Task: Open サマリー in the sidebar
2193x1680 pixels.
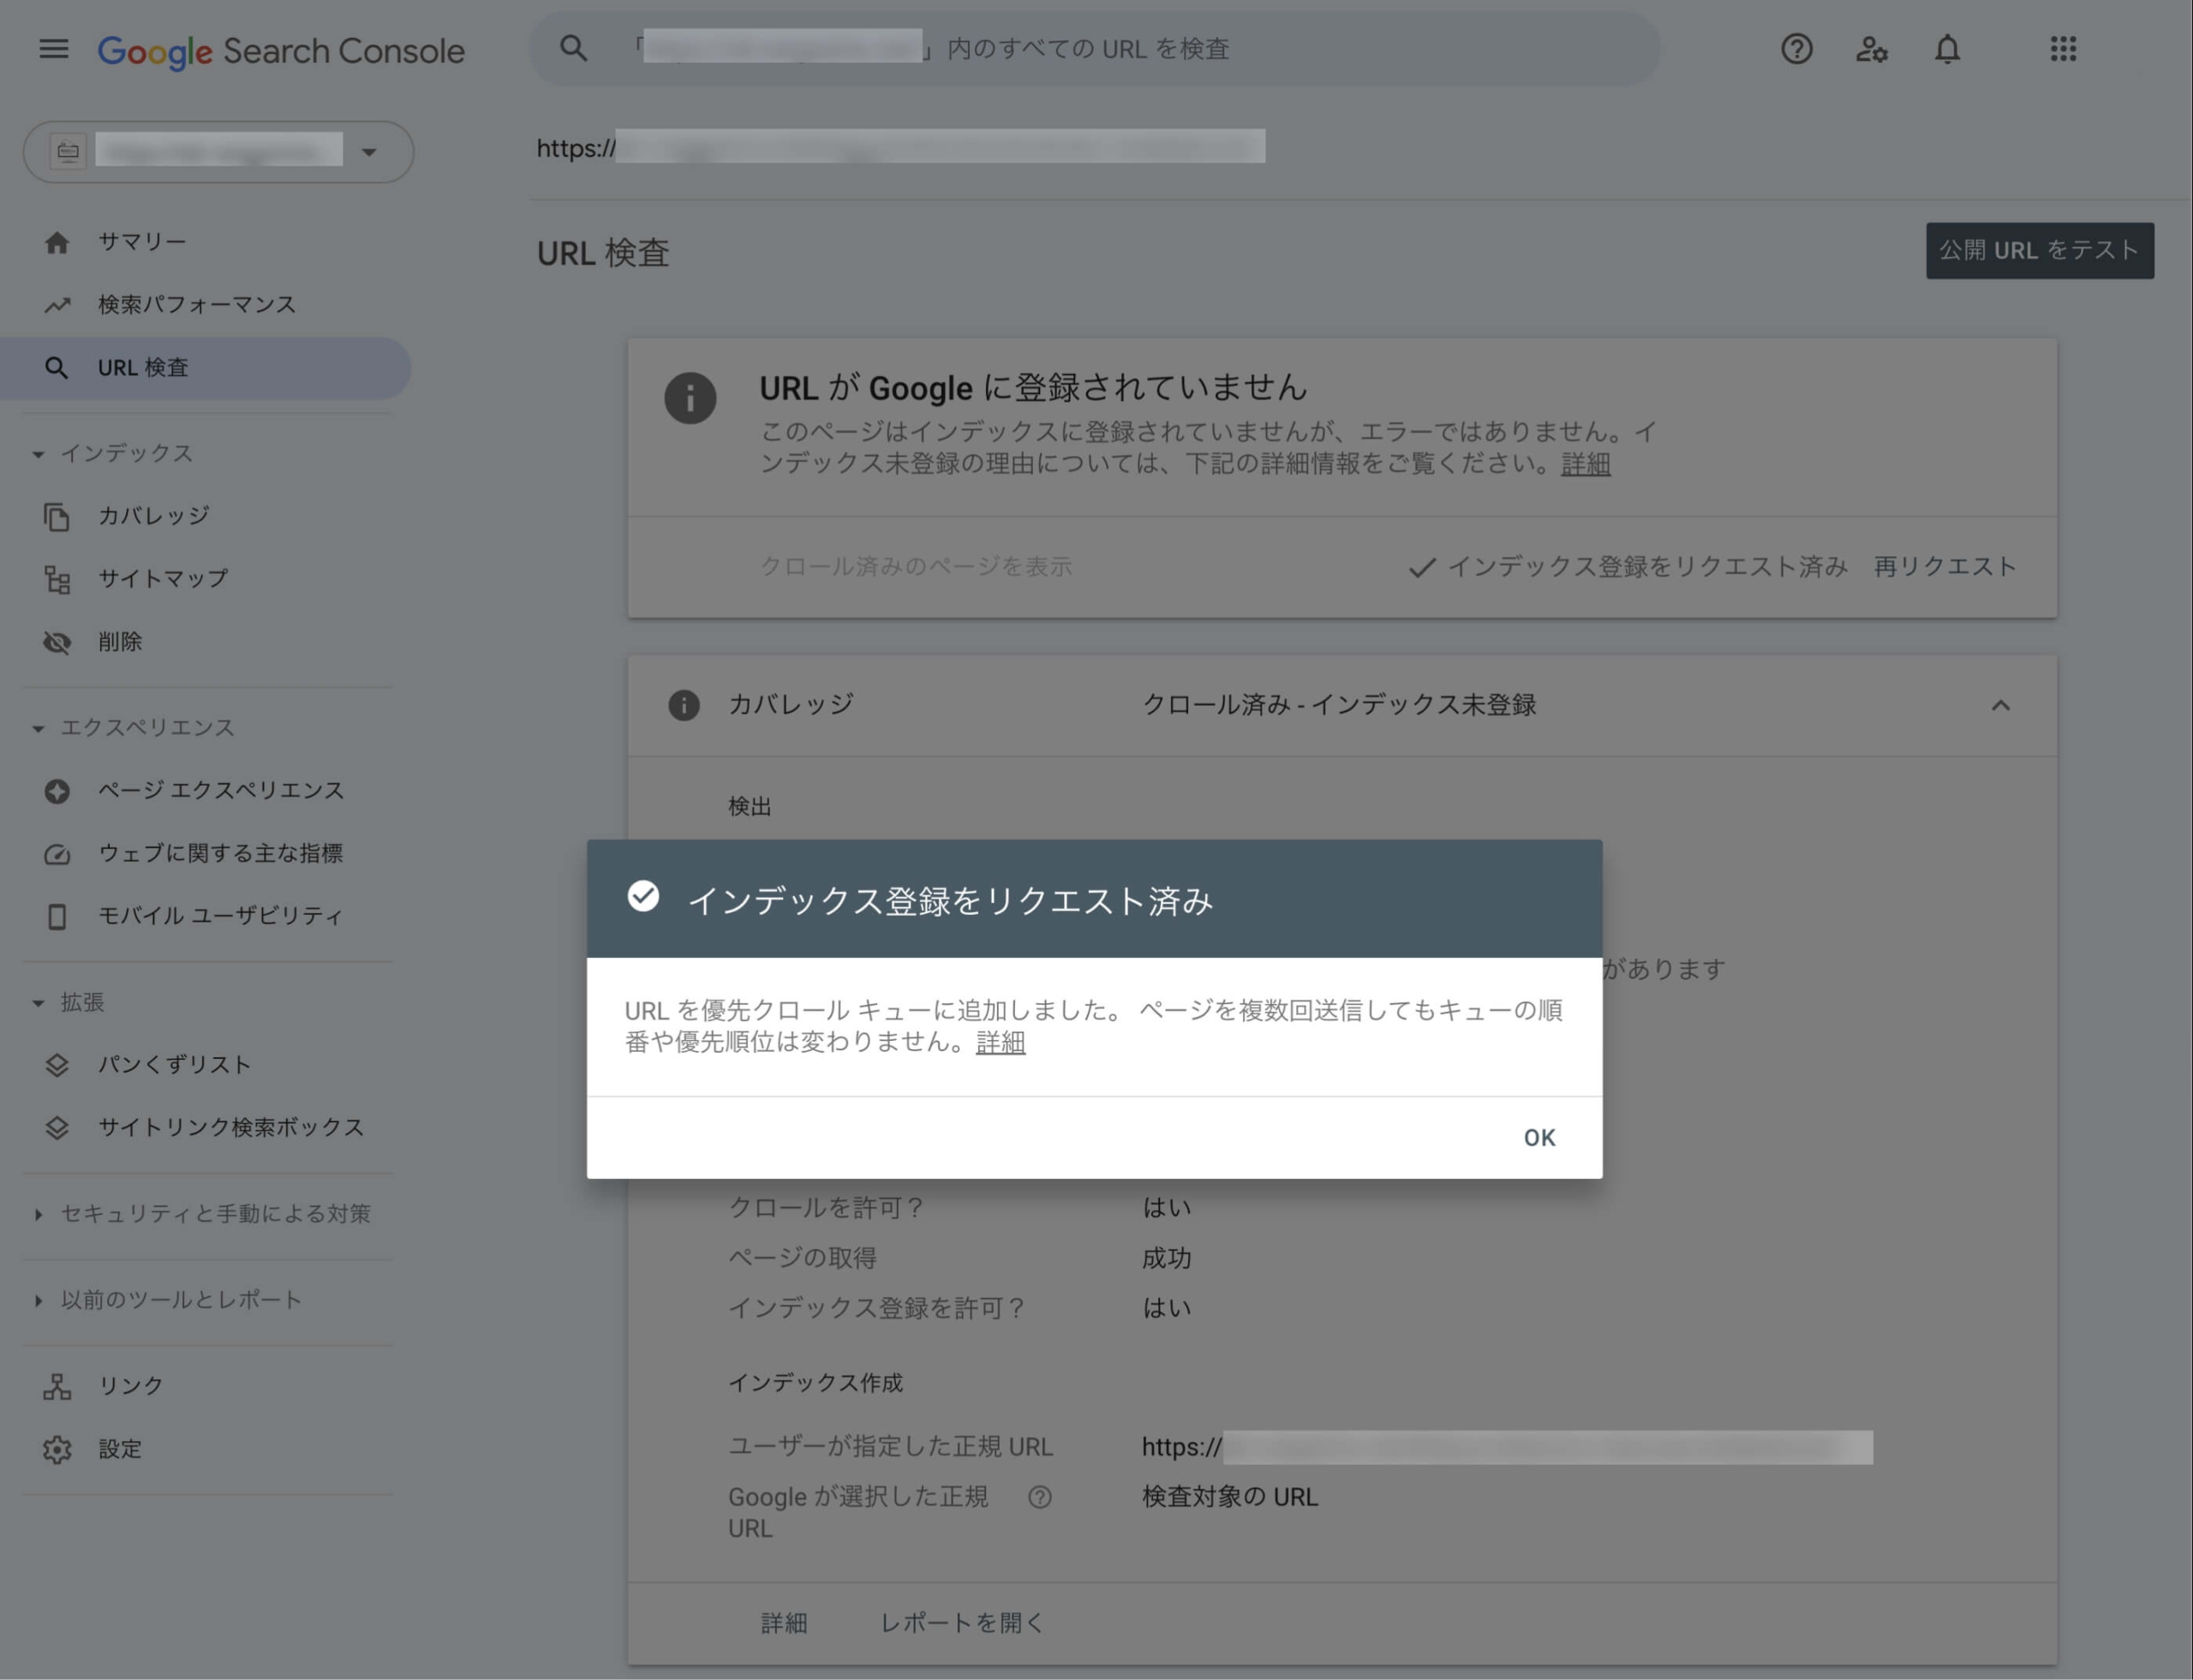Action: click(x=141, y=242)
